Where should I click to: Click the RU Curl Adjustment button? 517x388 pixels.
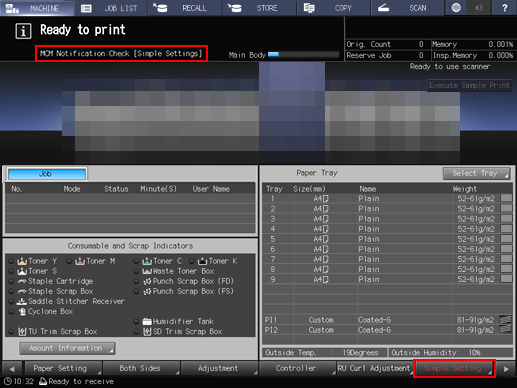coord(374,368)
